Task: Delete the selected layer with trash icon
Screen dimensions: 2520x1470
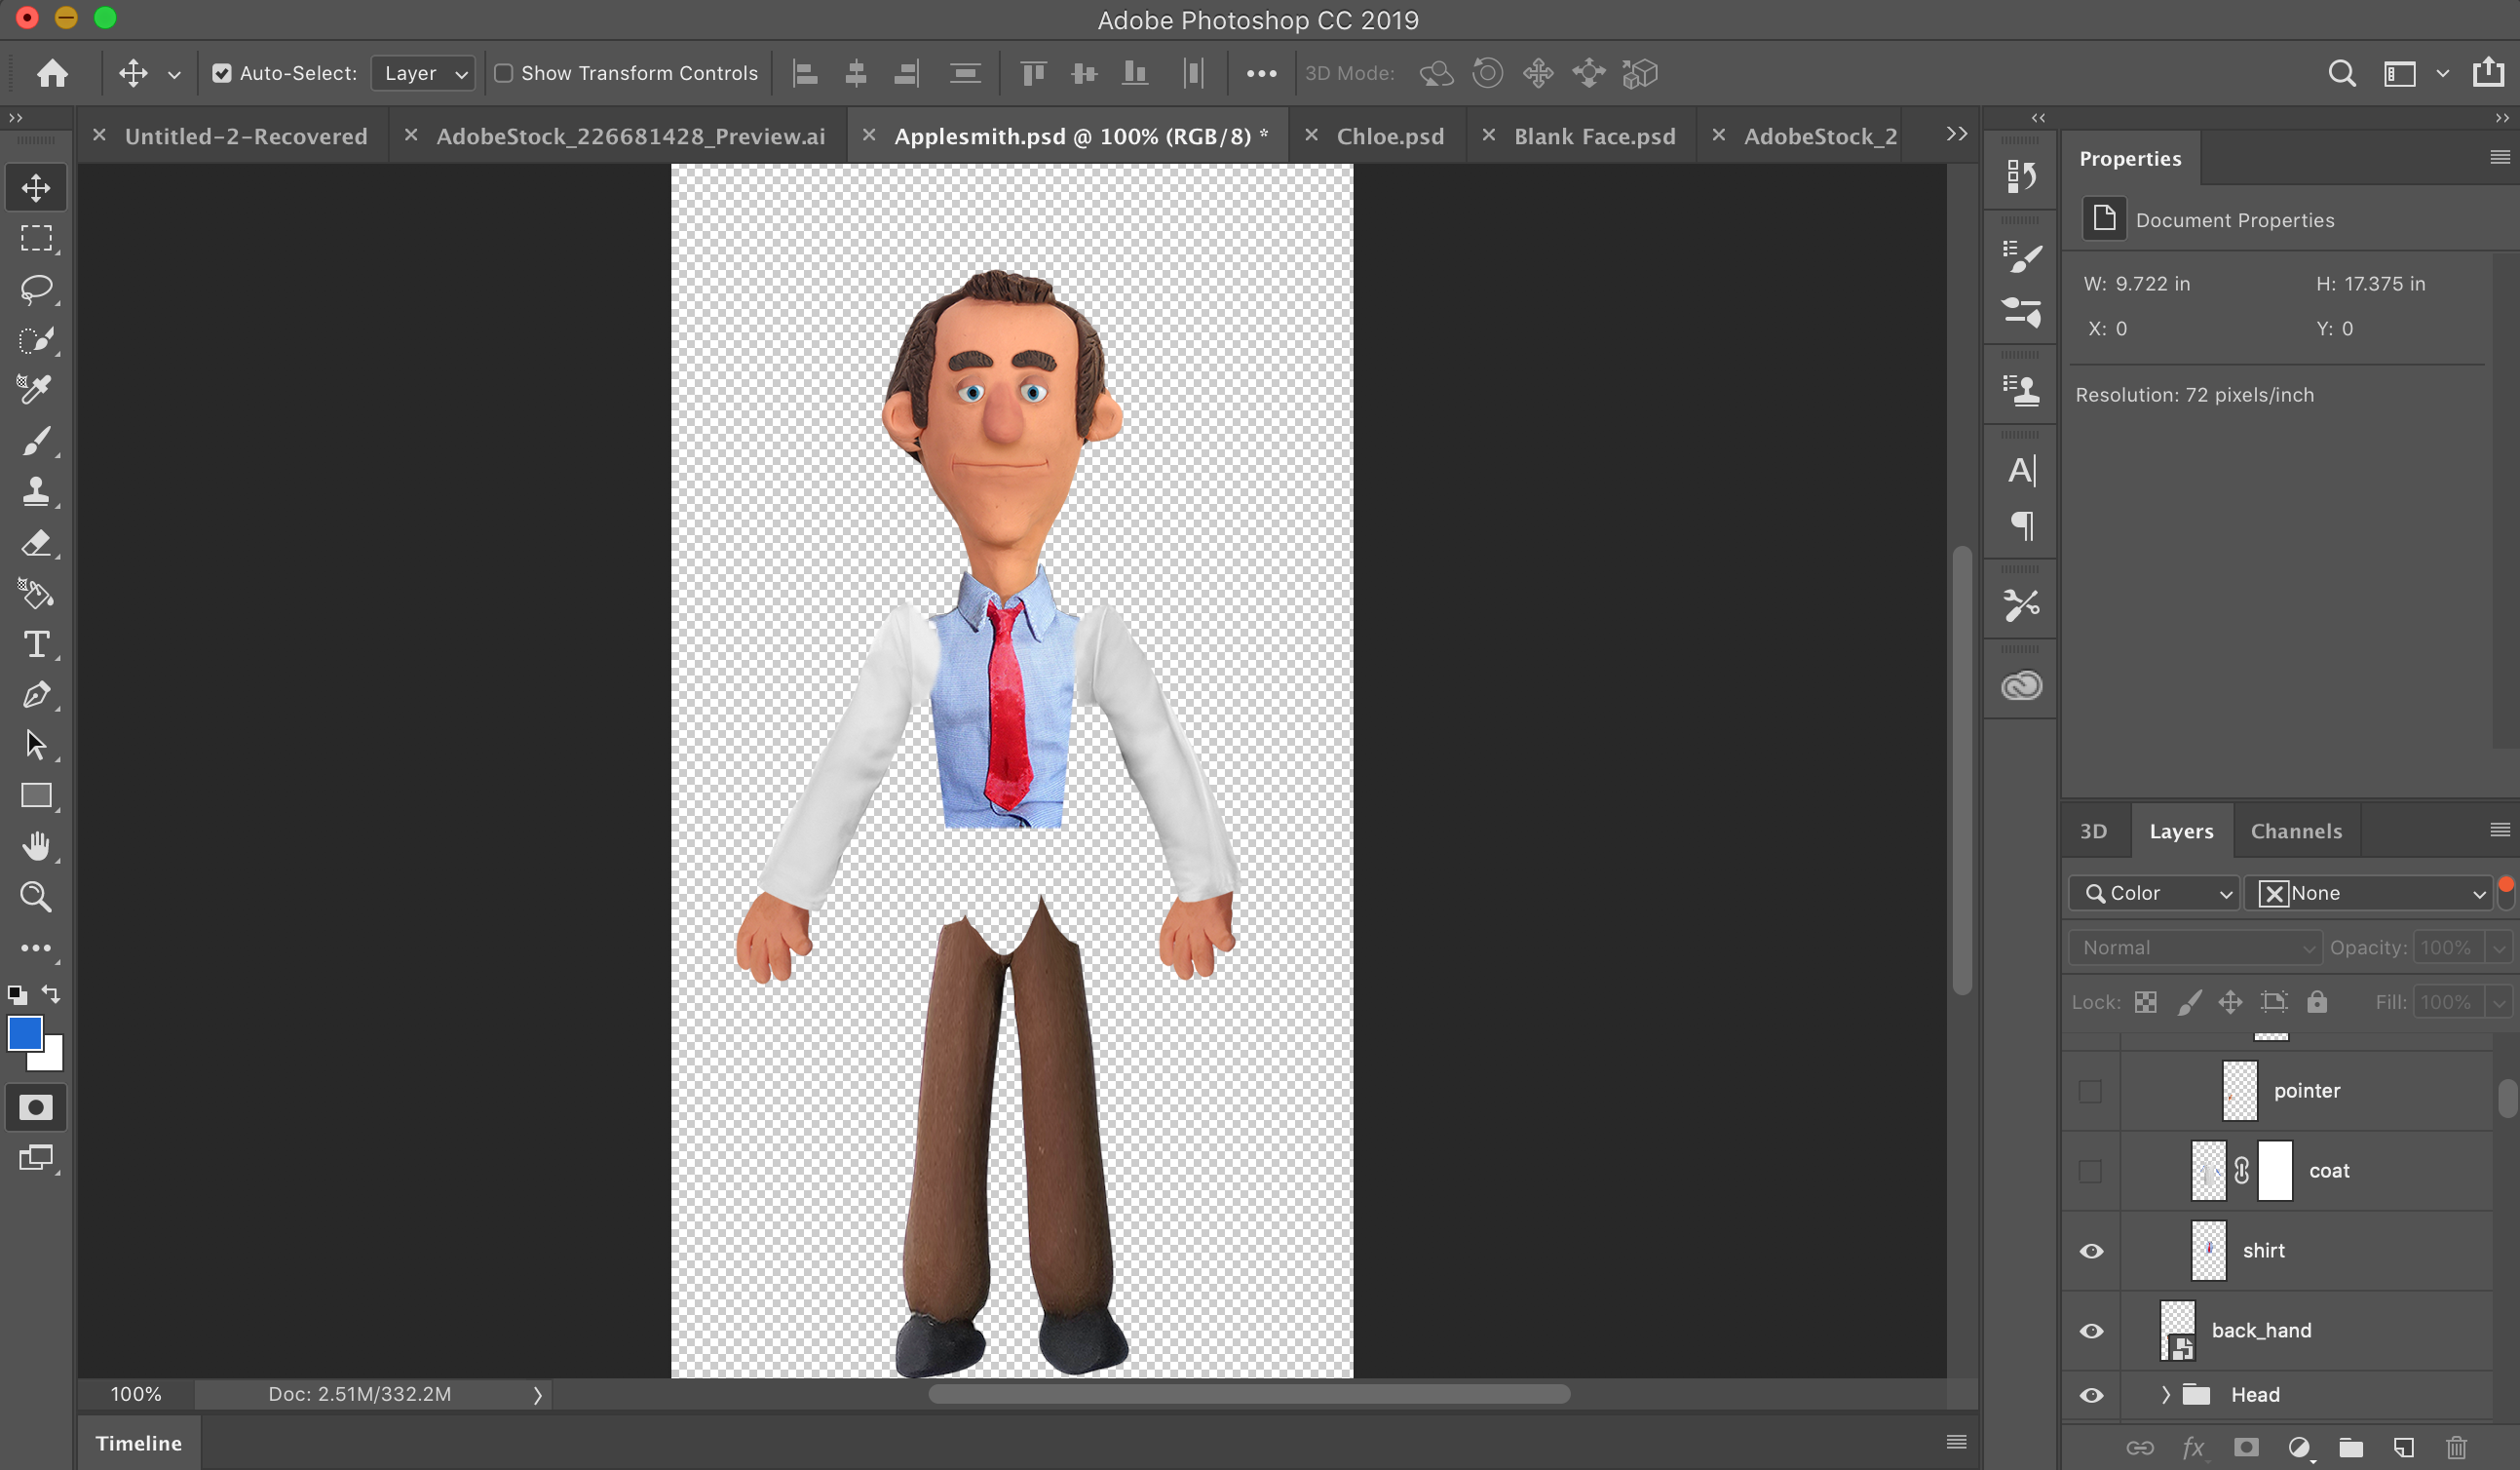Action: 2456,1447
